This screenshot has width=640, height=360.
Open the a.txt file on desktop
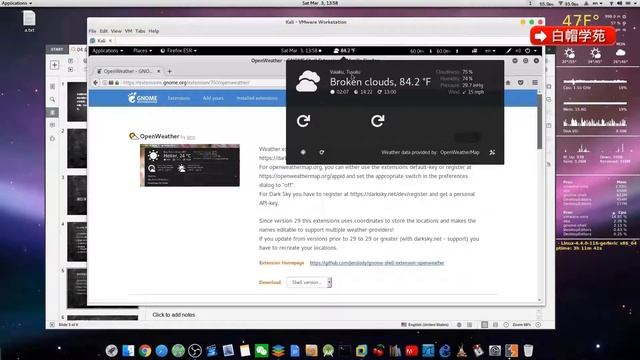point(29,21)
